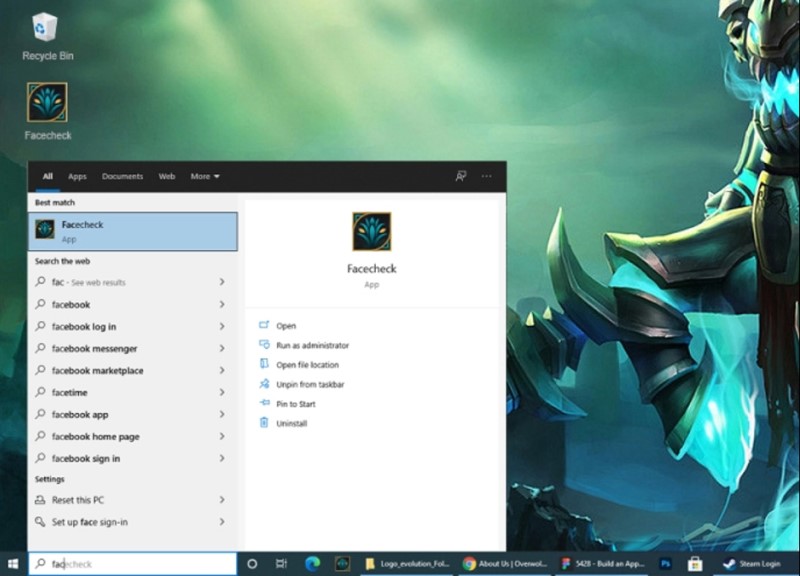This screenshot has height=576, width=800.
Task: Click the search feedback icon
Action: pyautogui.click(x=461, y=176)
